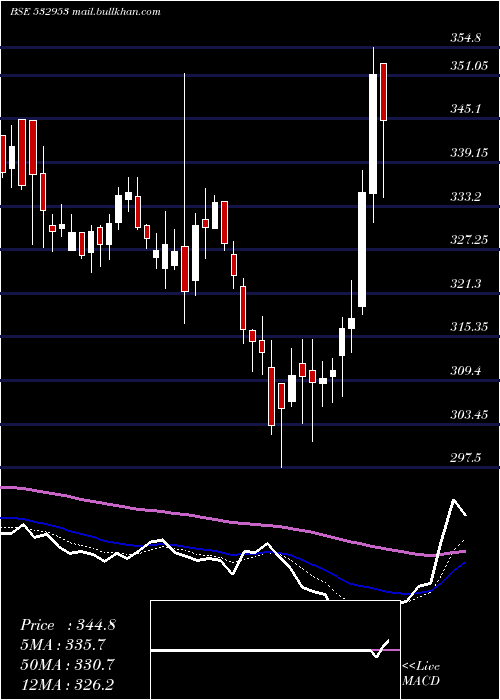
Task: Click the 297.5 price level label
Action: pyautogui.click(x=465, y=458)
